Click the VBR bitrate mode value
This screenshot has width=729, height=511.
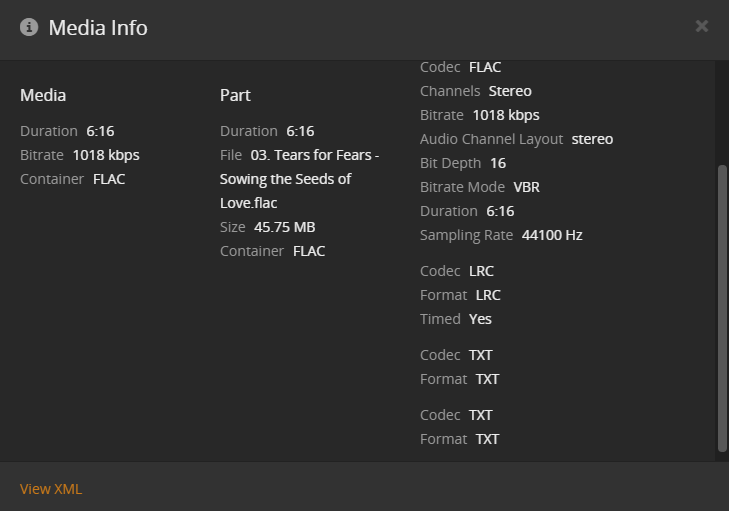click(x=527, y=187)
